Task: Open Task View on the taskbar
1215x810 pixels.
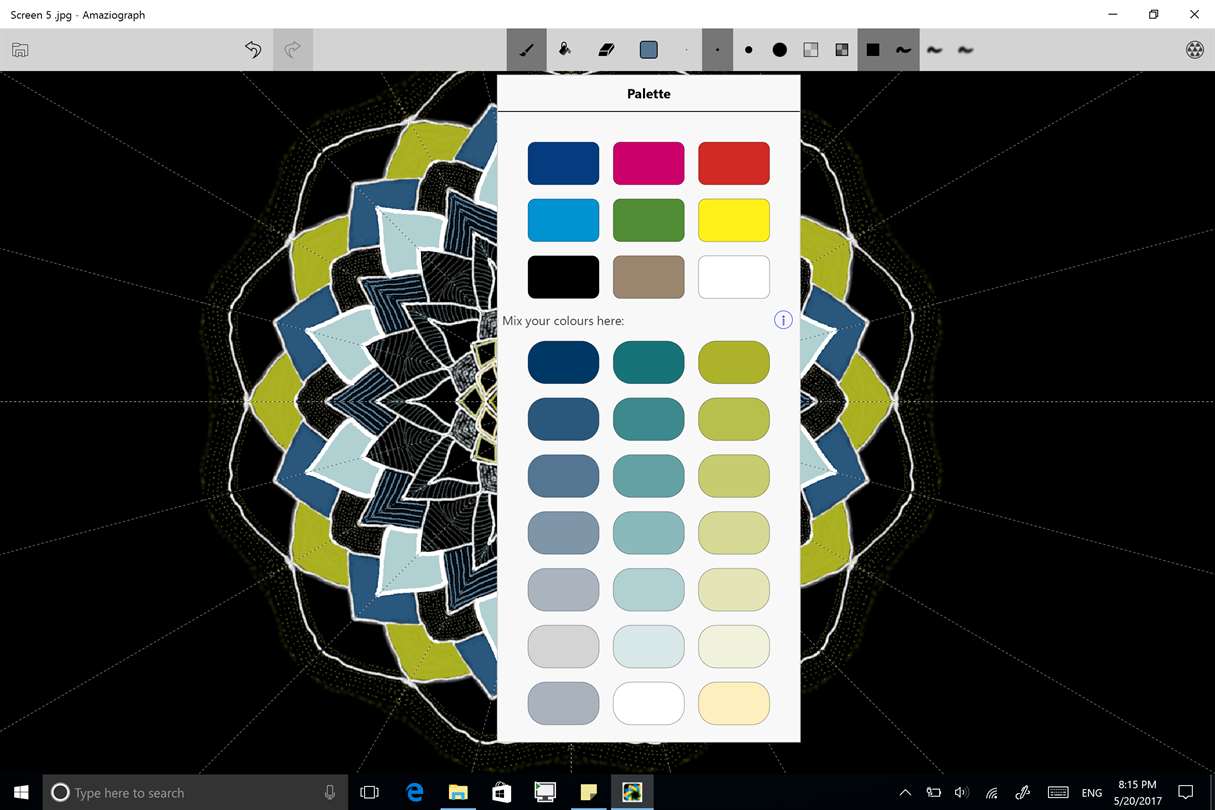Action: pos(369,792)
